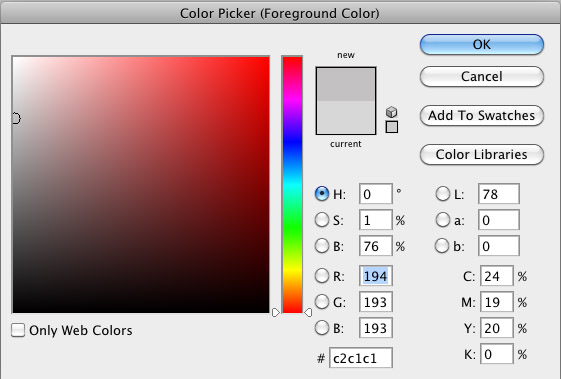Click the right hue slider arrow

pyautogui.click(x=308, y=312)
